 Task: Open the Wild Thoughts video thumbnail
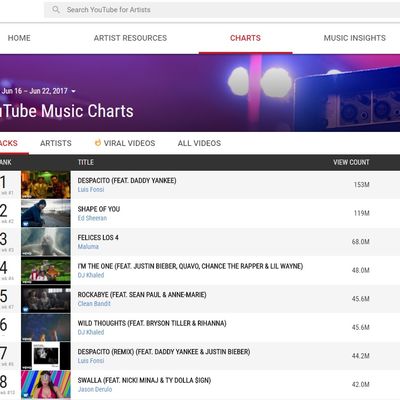pyautogui.click(x=46, y=328)
